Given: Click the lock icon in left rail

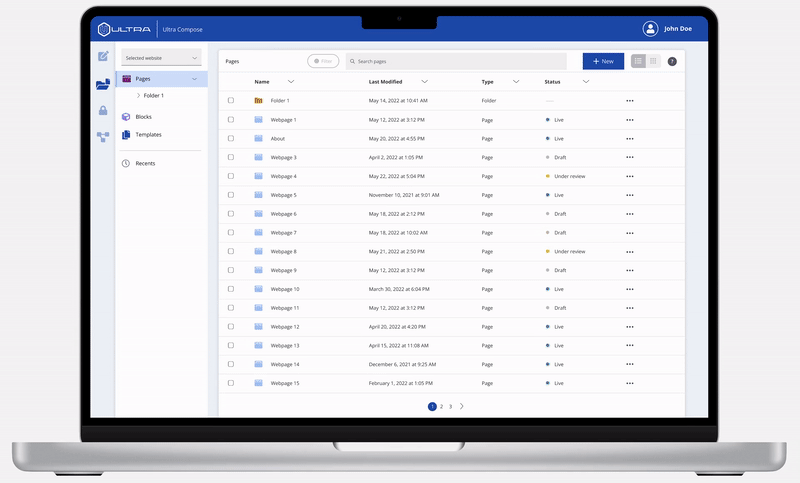Looking at the screenshot, I should click(103, 111).
